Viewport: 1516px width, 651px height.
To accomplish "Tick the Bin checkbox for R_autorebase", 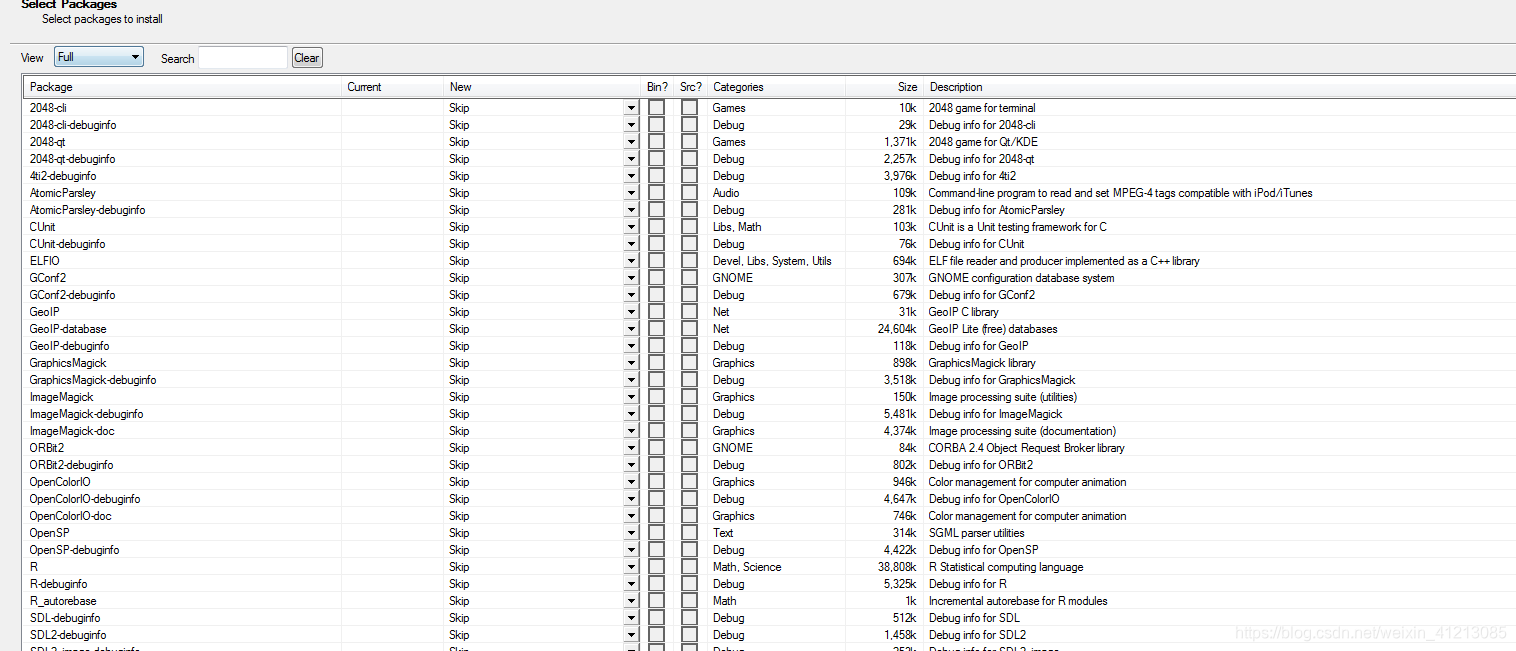I will [x=656, y=601].
